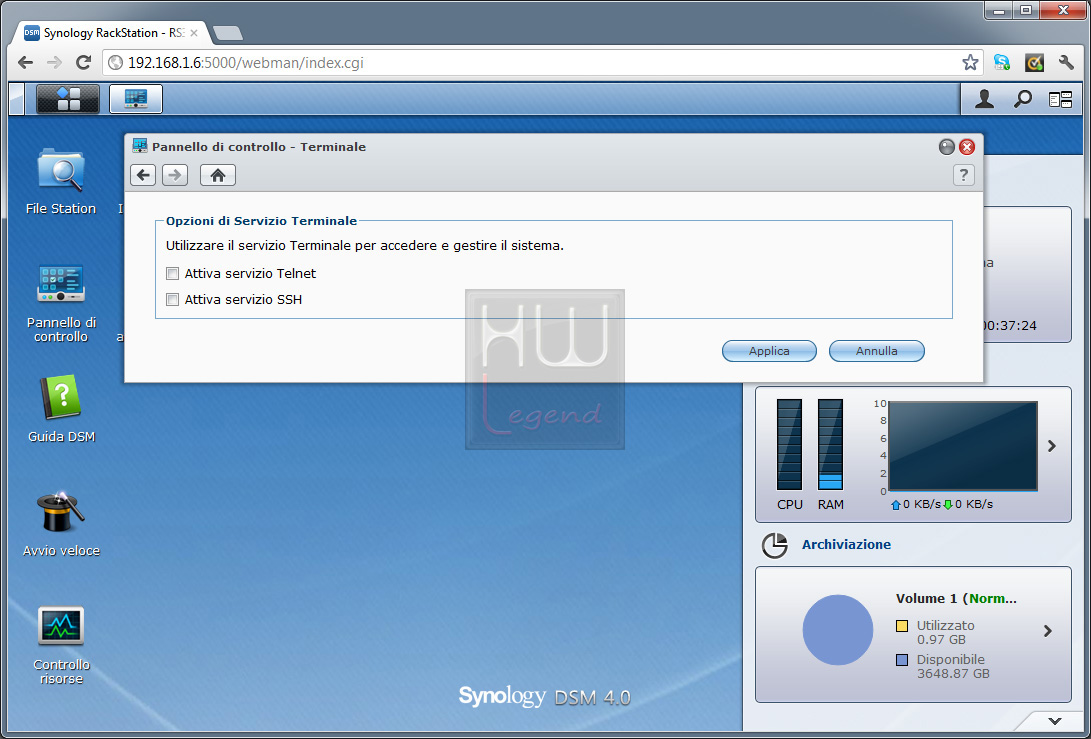Open a new browser tab
Screen dimensions: 1091x739
228,33
